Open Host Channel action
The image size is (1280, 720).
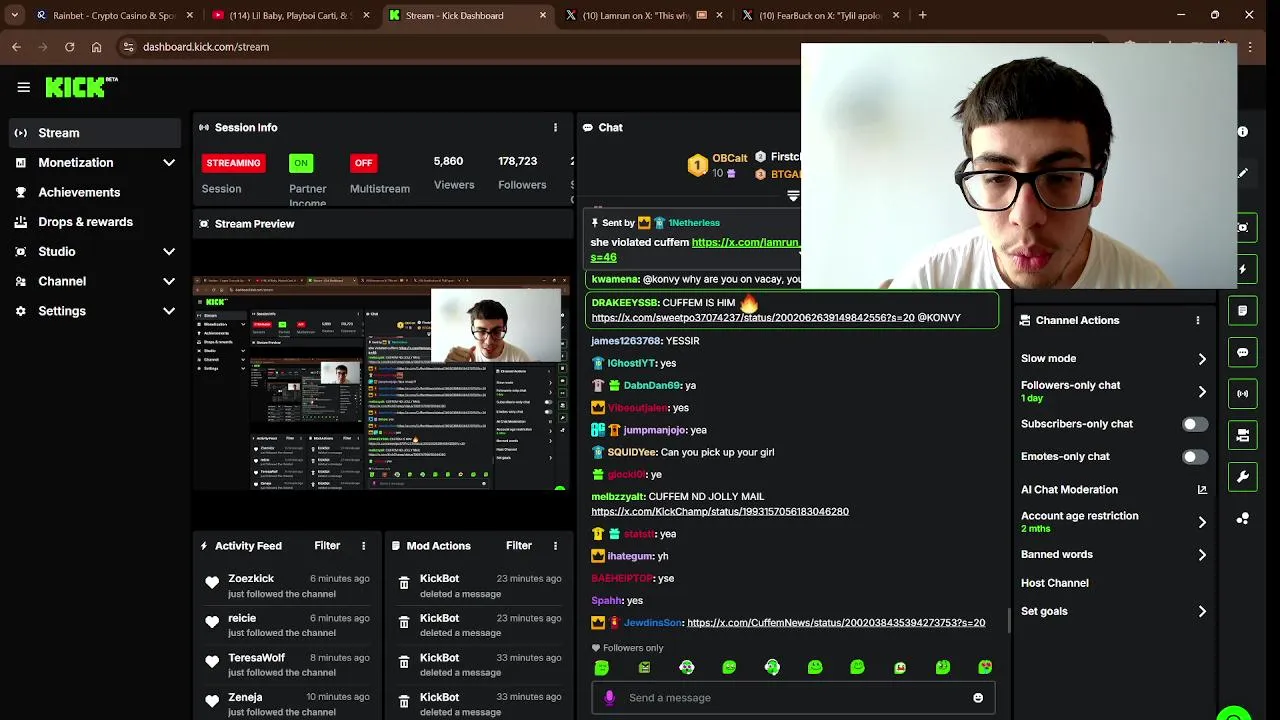point(1055,583)
